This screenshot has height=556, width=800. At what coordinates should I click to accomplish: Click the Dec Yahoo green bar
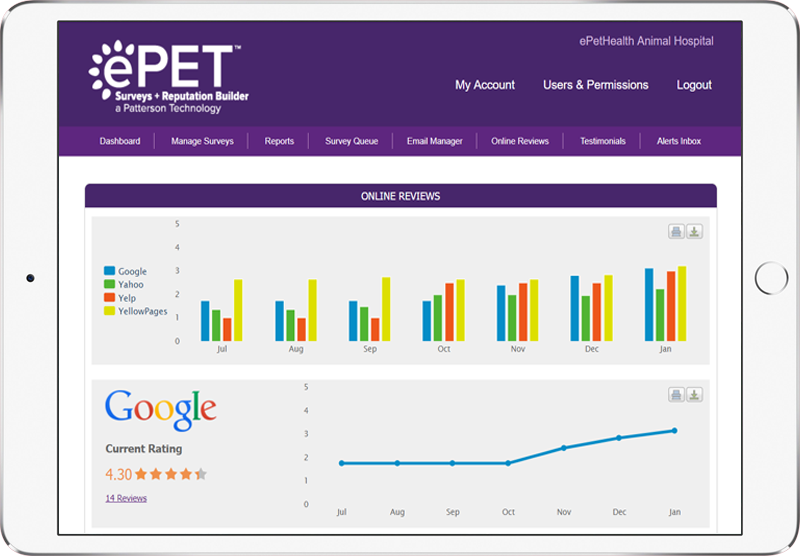click(586, 319)
